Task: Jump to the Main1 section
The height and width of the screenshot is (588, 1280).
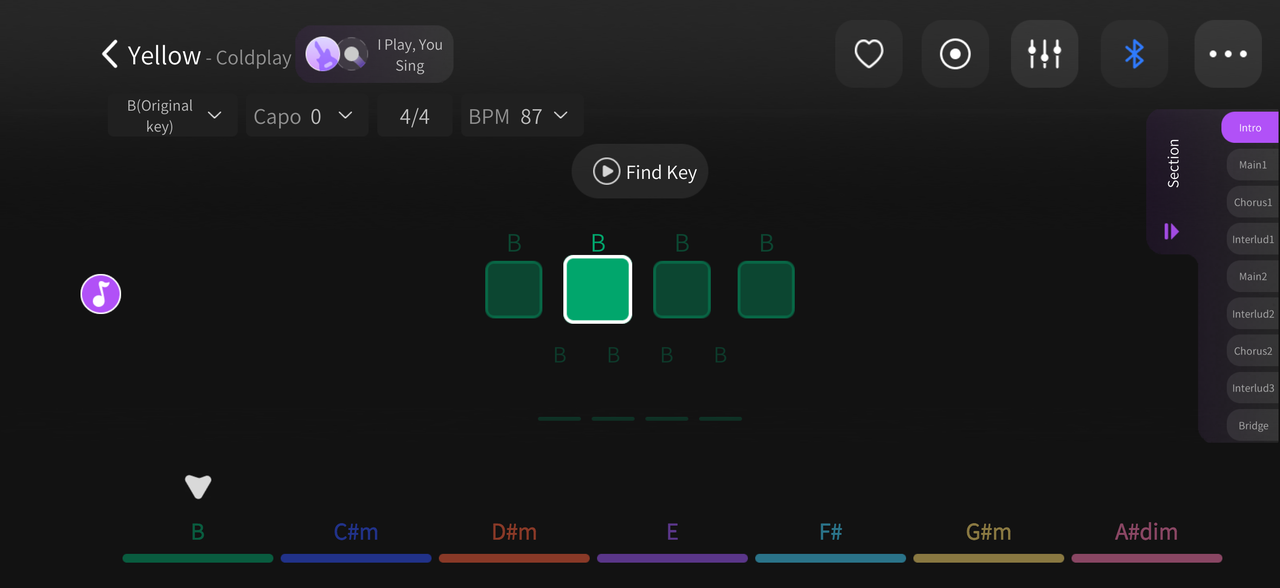Action: point(1253,165)
